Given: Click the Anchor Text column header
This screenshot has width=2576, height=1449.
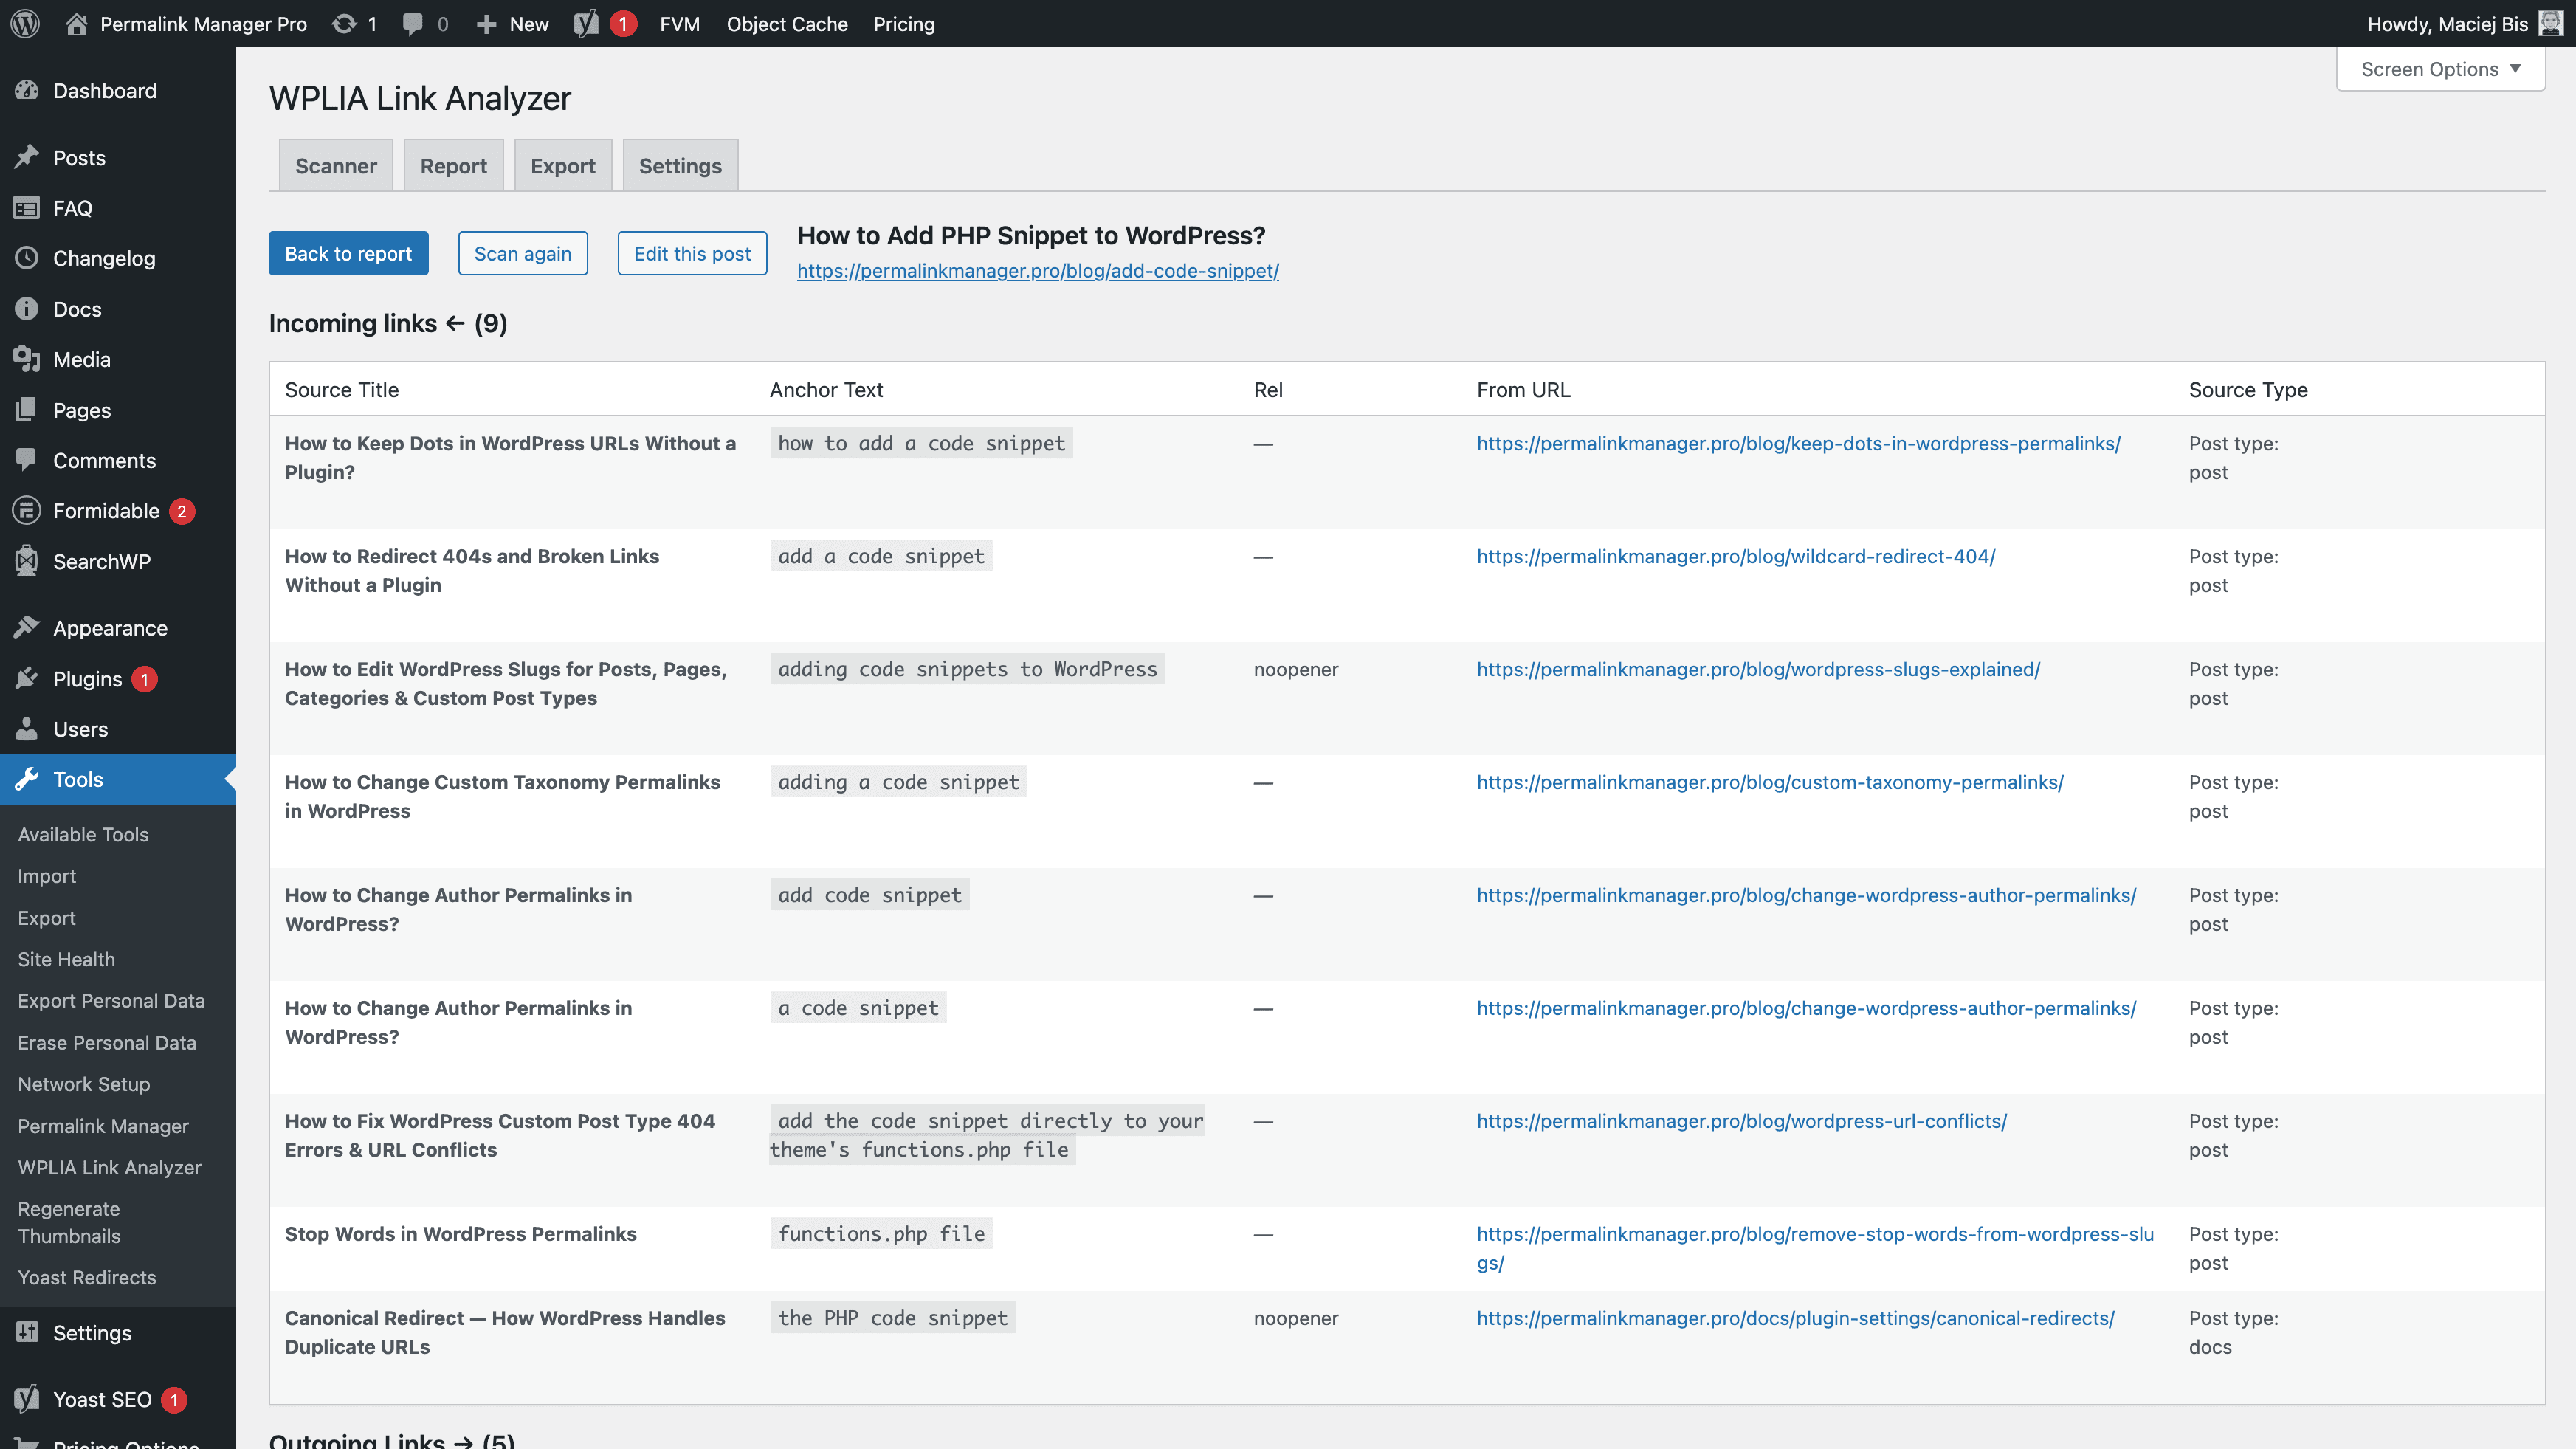Looking at the screenshot, I should (x=826, y=389).
